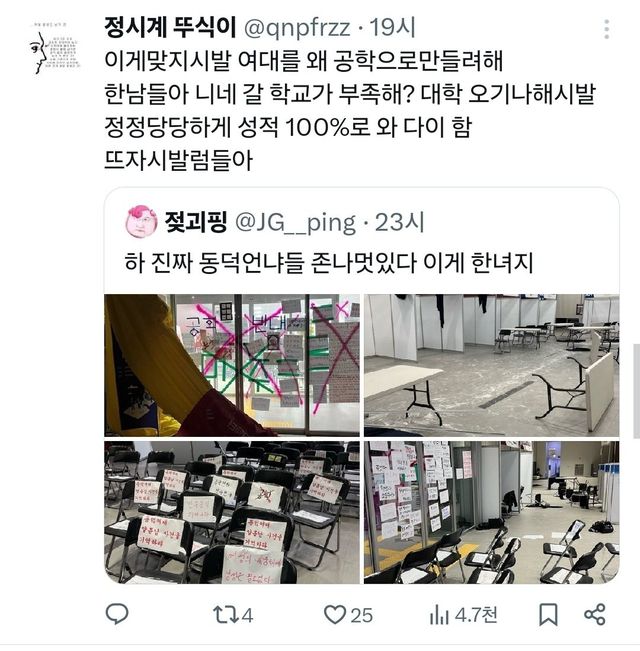Open 젖괴핑 quoted user avatar

tap(141, 221)
